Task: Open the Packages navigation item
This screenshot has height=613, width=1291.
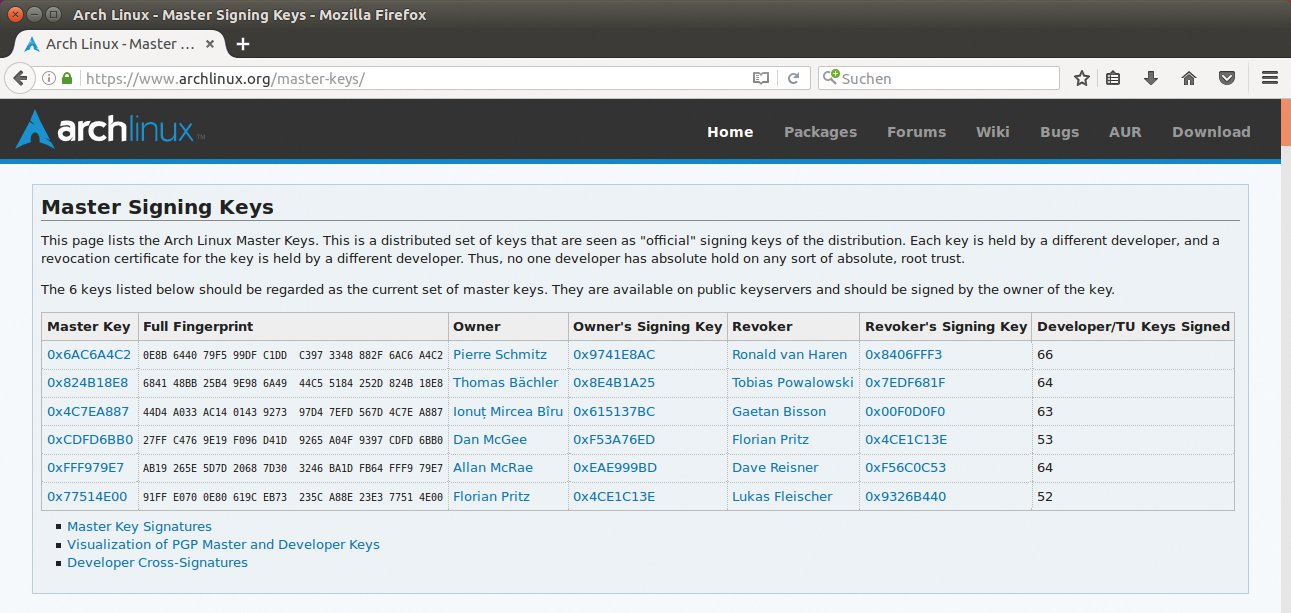Action: click(820, 132)
